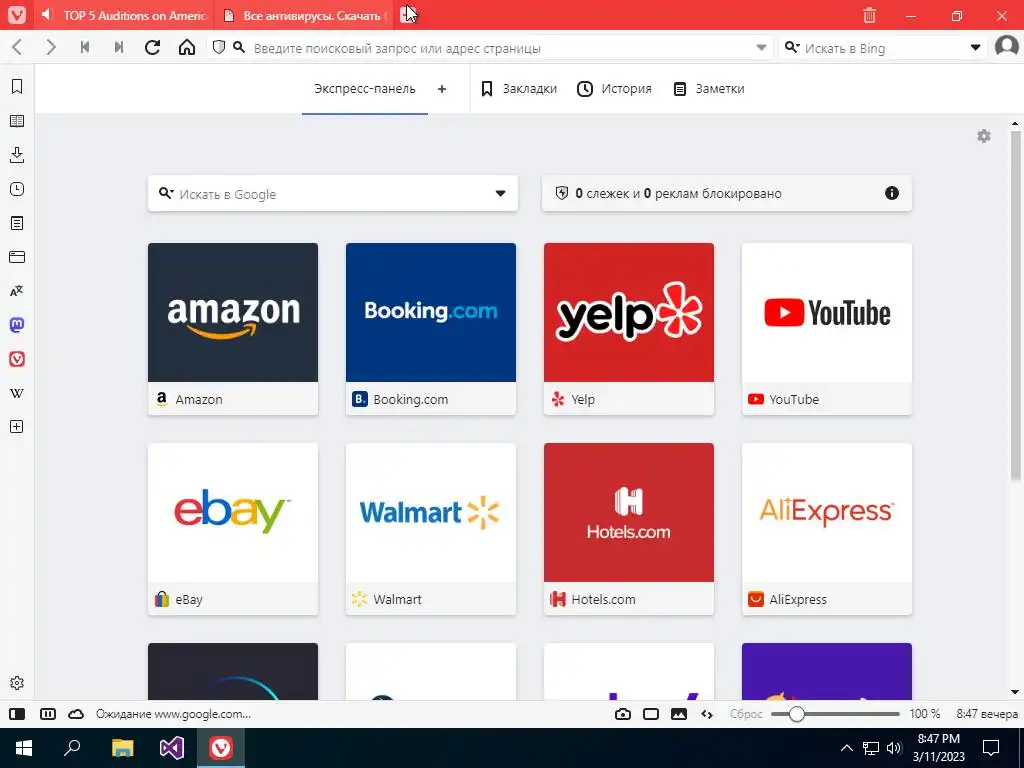The width and height of the screenshot is (1024, 768).
Task: Go forward with the forward arrow
Action: tap(51, 48)
